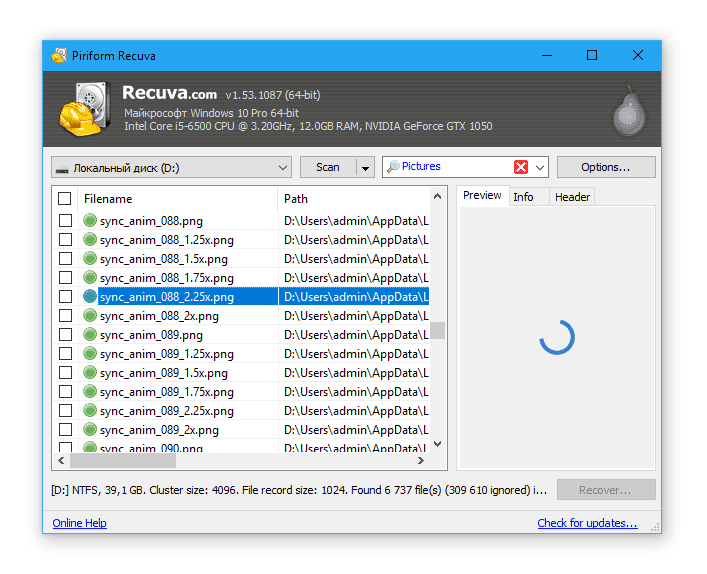Viewport: 707px width, 574px height.
Task: Click the vertical scrollbar thumb in file list
Action: (437, 330)
